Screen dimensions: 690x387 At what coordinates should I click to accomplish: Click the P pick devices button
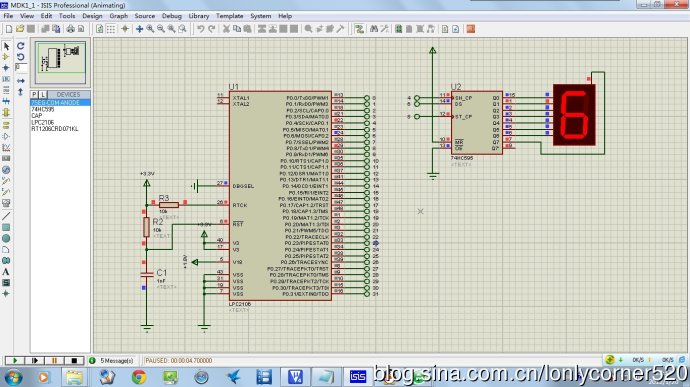34,94
